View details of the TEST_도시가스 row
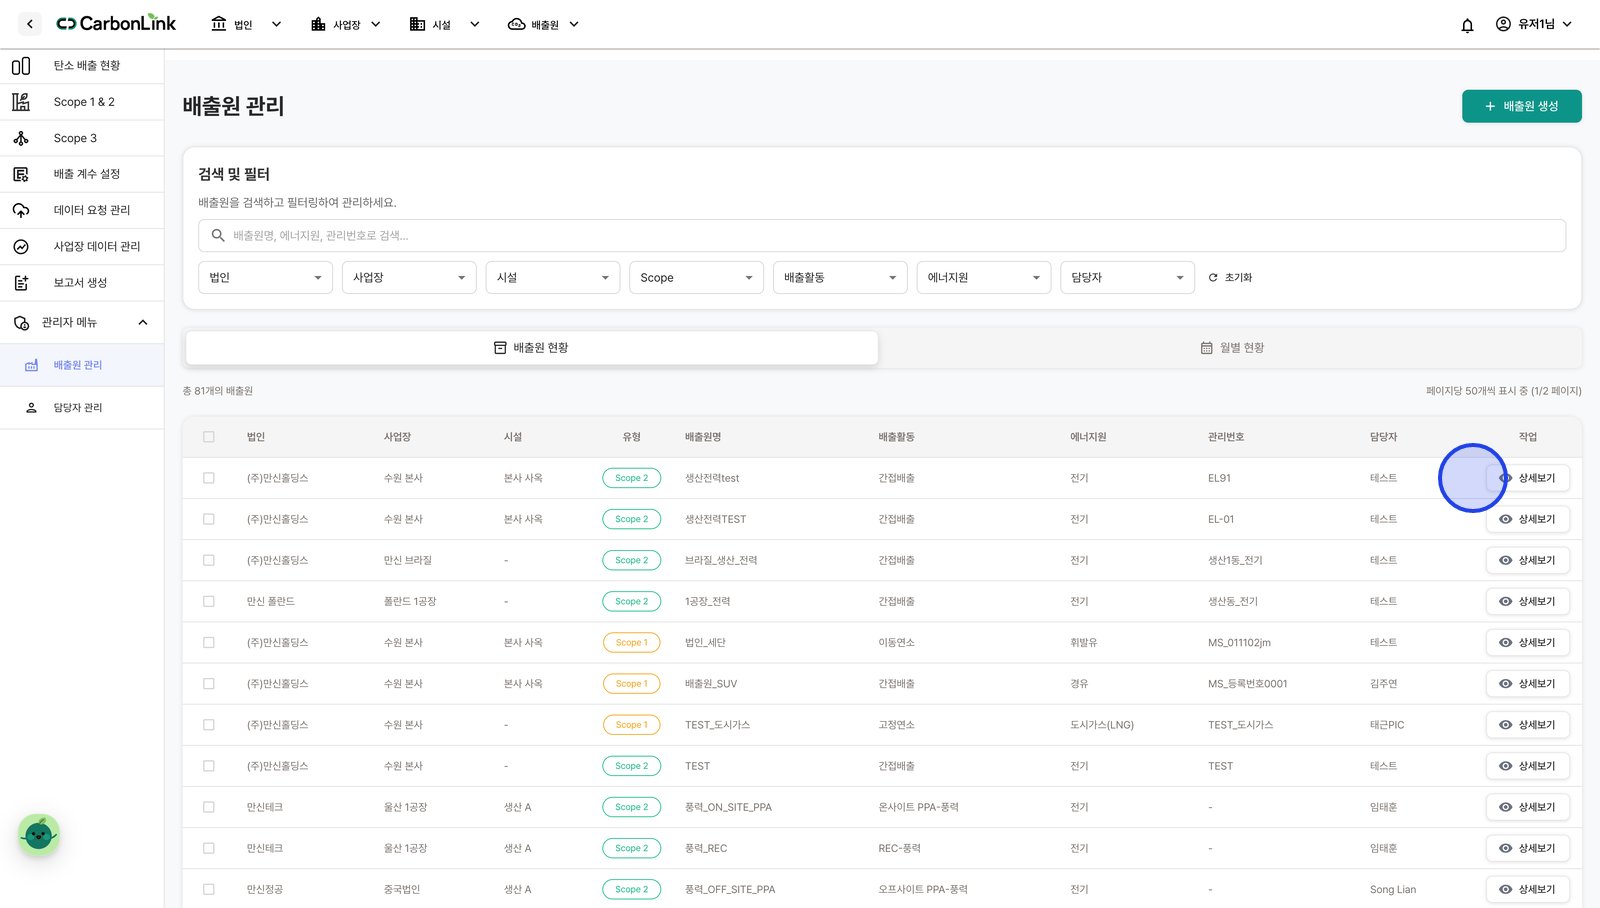 point(1527,725)
